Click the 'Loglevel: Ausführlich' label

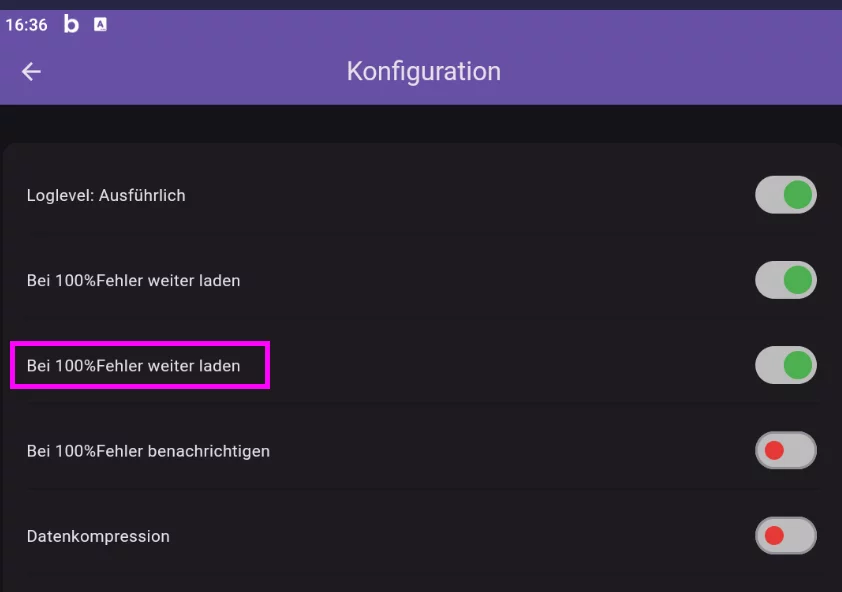106,196
